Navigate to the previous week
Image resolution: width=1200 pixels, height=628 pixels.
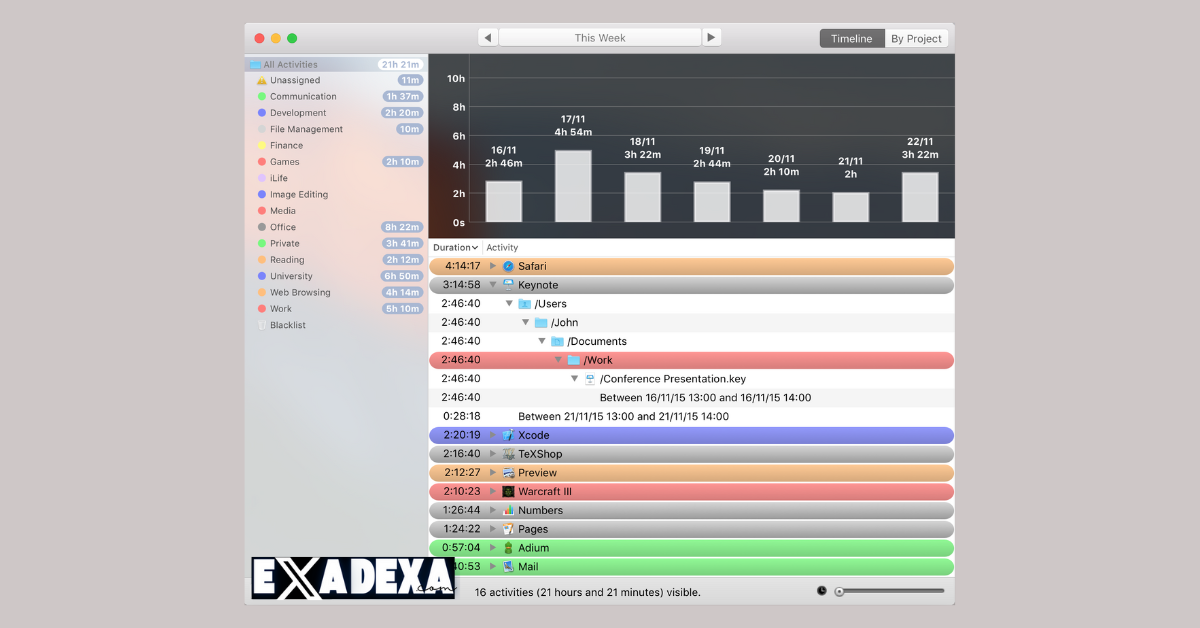487,36
